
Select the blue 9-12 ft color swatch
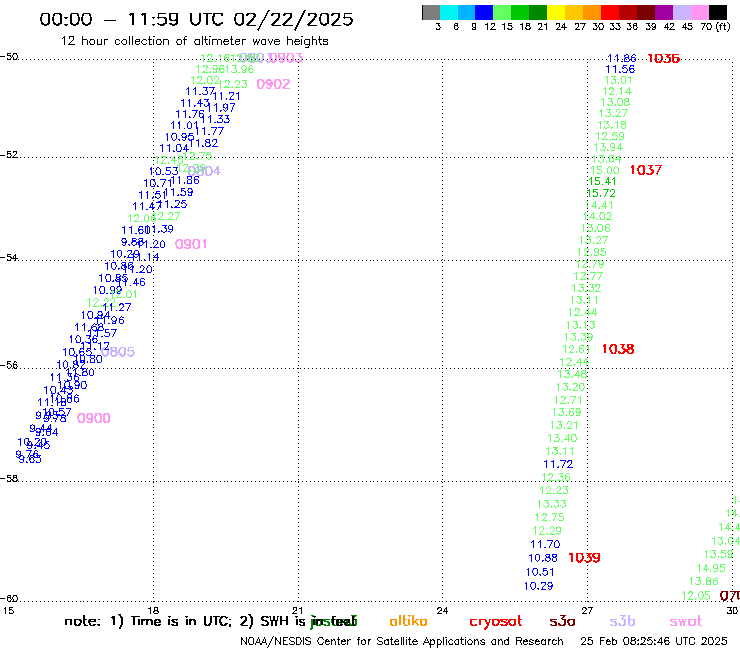484,12
